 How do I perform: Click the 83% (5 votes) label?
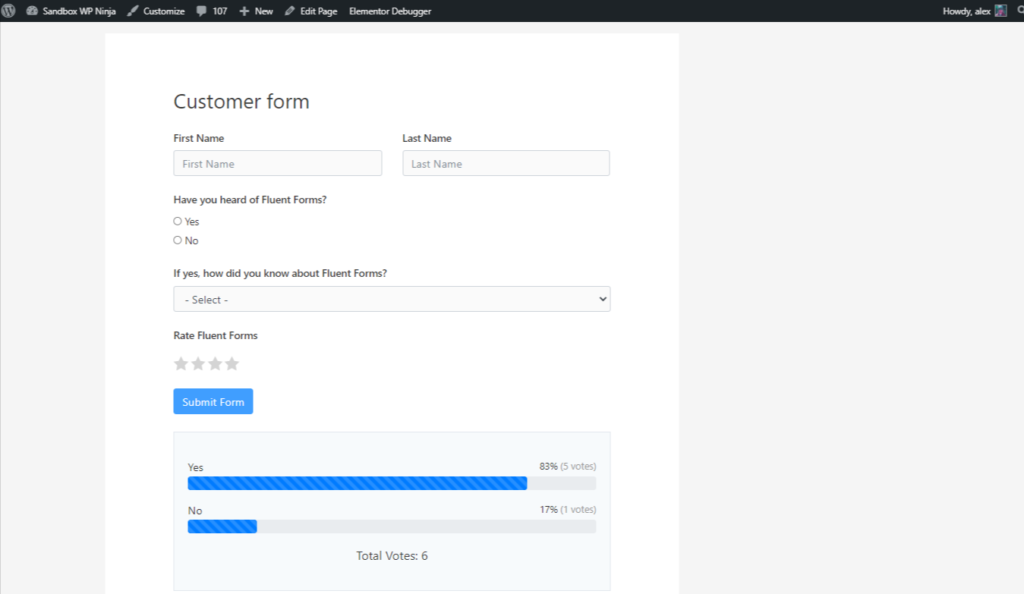point(568,466)
